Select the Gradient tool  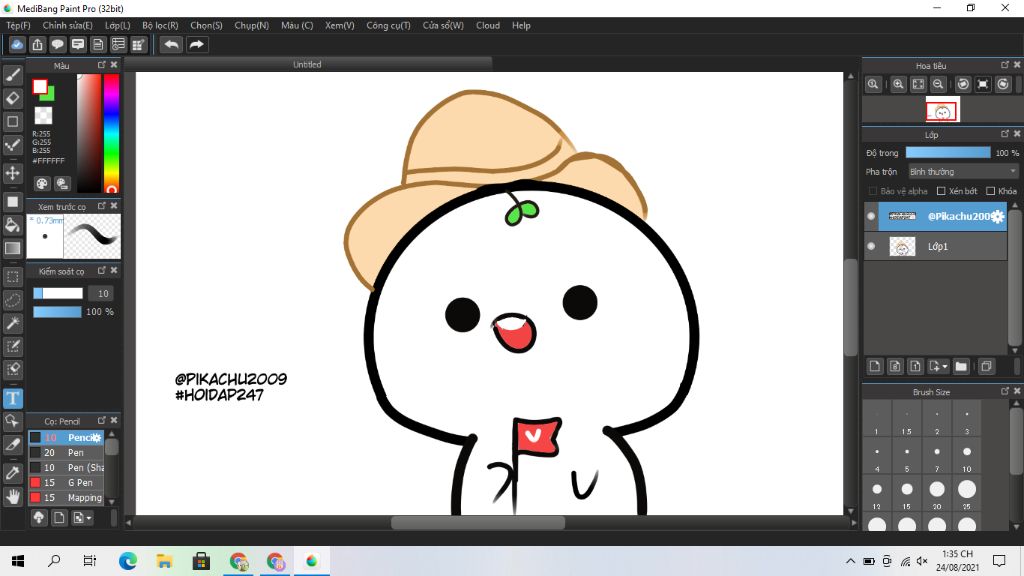tap(12, 248)
